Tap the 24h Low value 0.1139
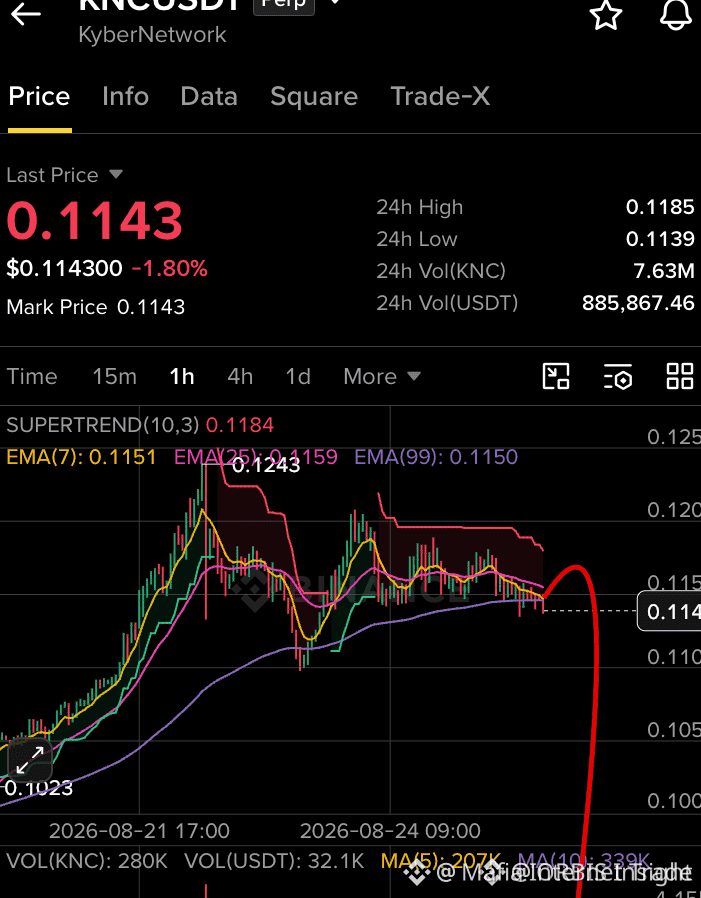 coord(660,238)
